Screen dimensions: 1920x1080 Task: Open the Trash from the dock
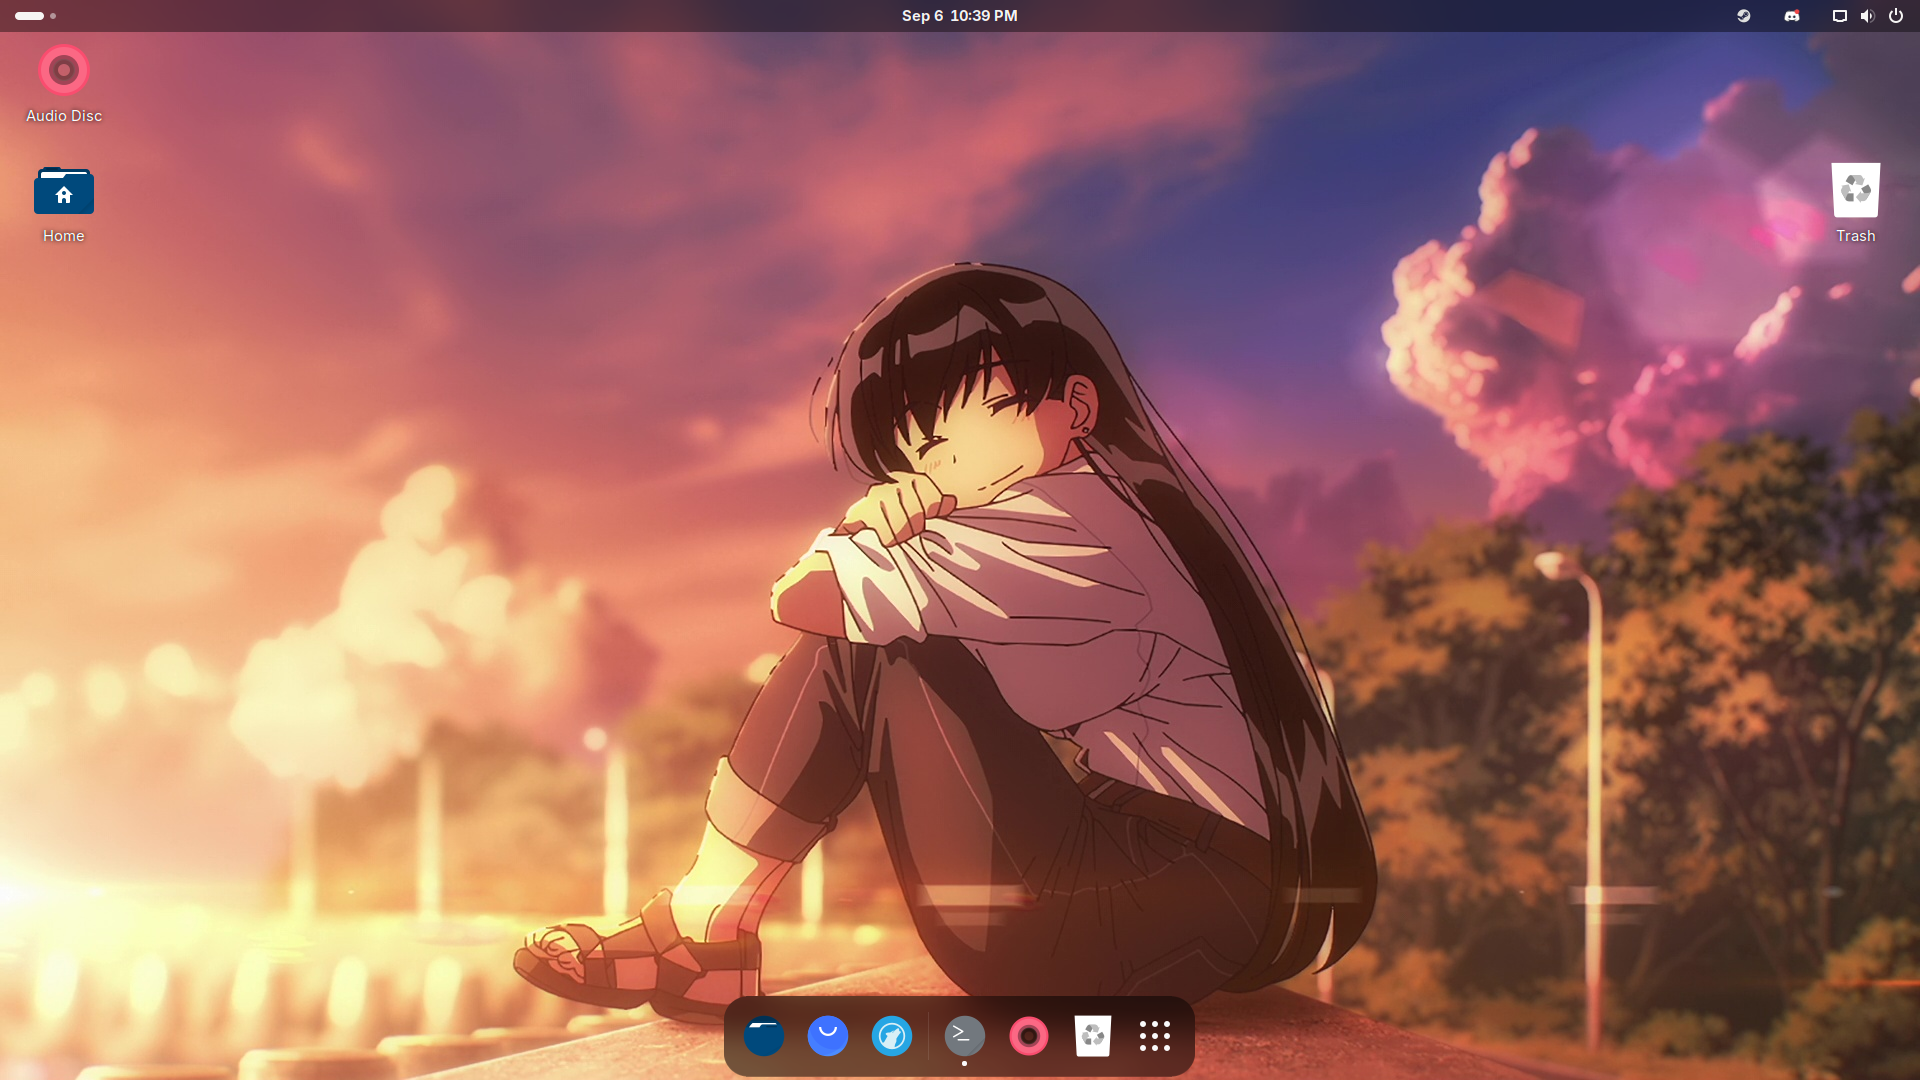pyautogui.click(x=1093, y=1036)
